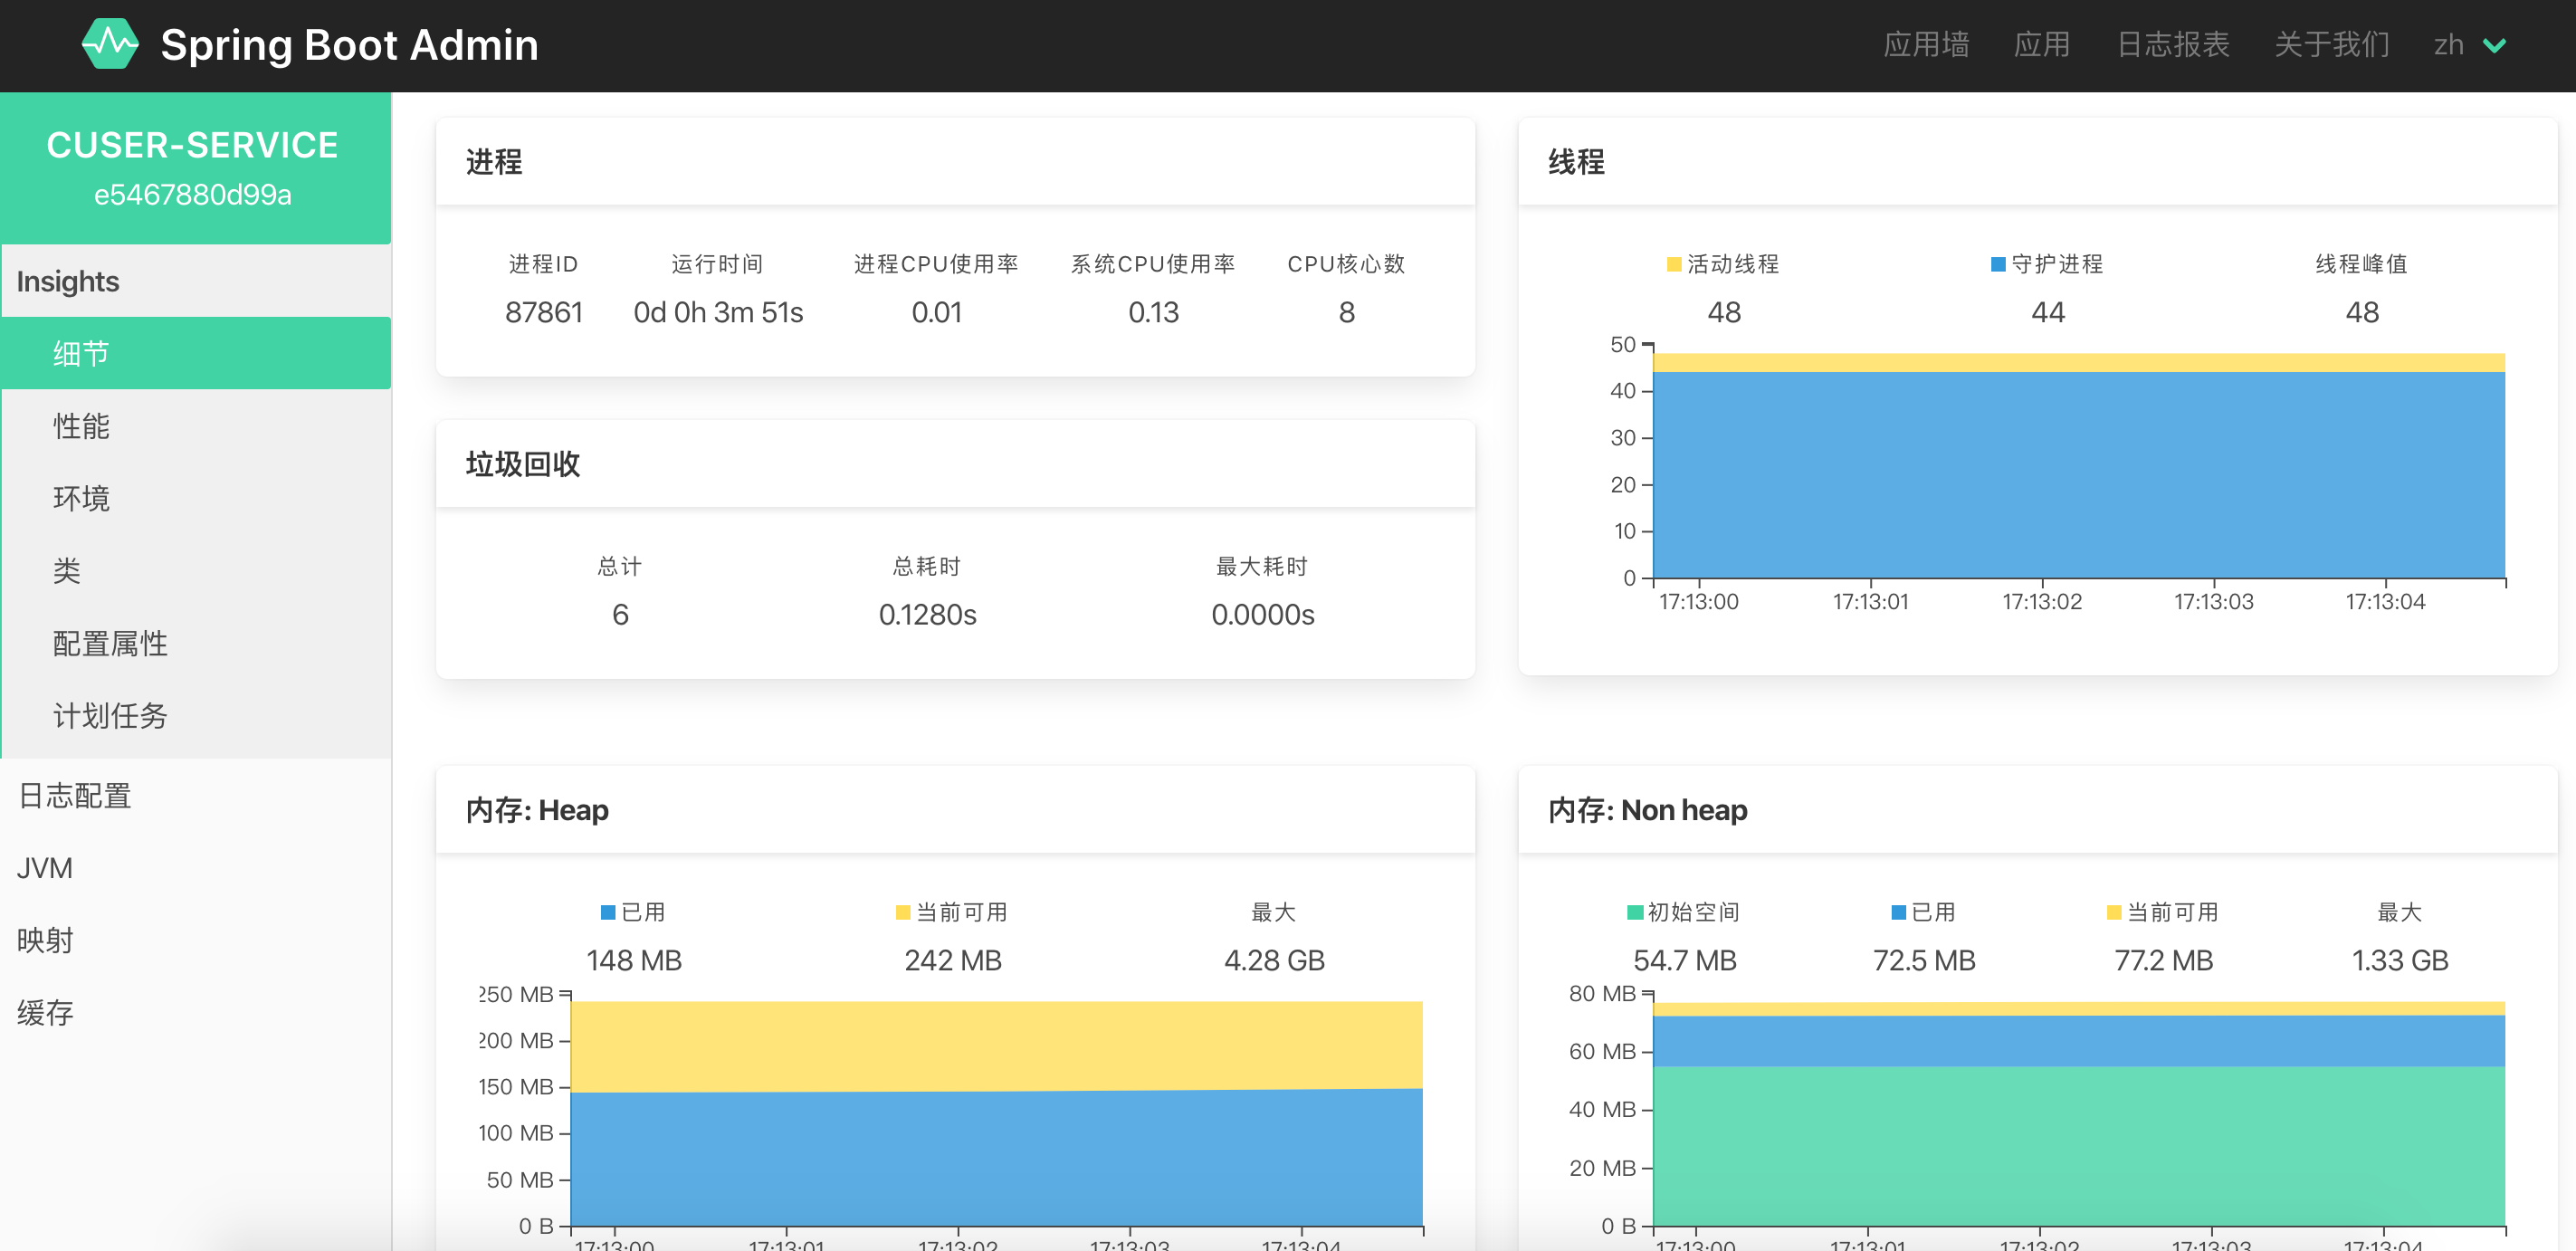Click the Non heap 初始空间 value 54.7 MB
Viewport: 2576px width, 1251px height.
[1685, 960]
